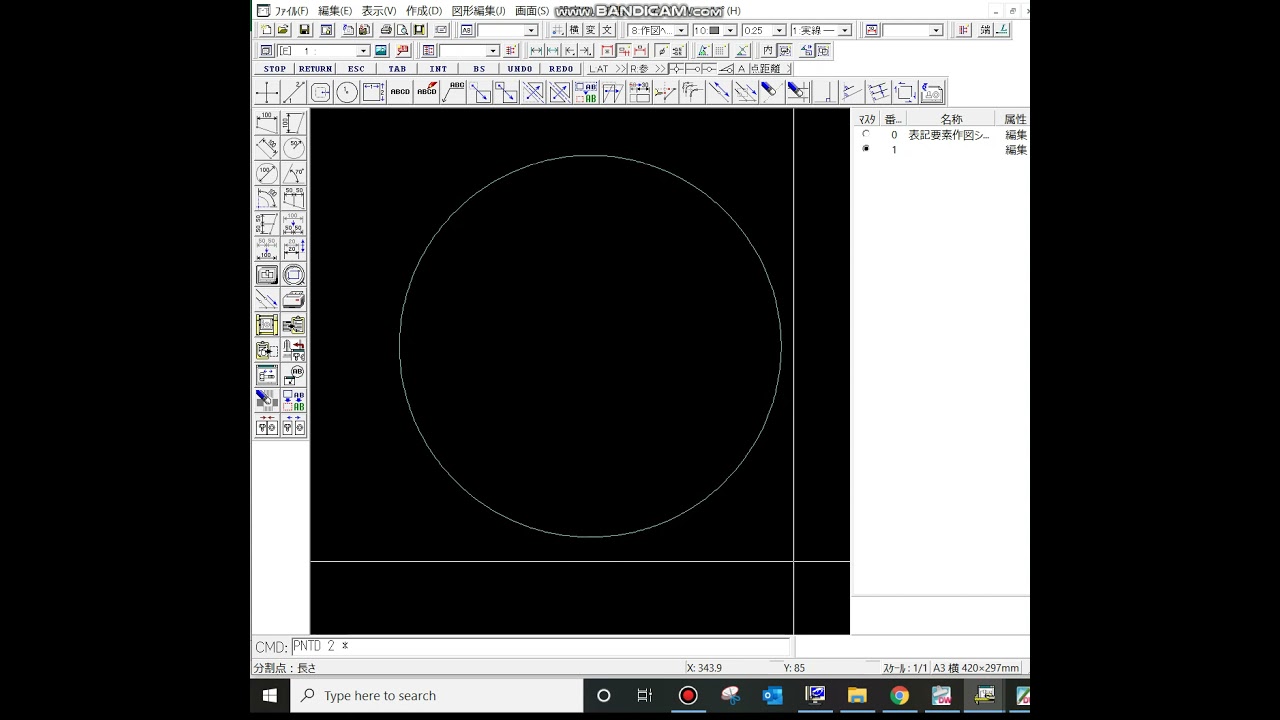Select the eraser tool in drawing toolbar
The width and height of the screenshot is (1280, 720).
coord(769,92)
